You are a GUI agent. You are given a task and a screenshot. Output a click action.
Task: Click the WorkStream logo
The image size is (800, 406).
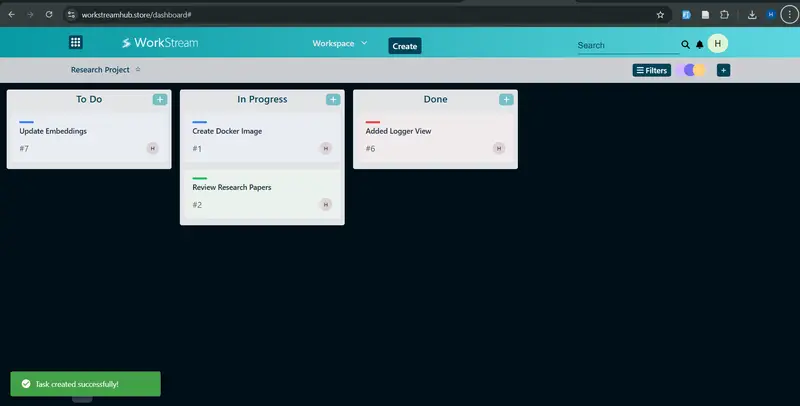[160, 43]
